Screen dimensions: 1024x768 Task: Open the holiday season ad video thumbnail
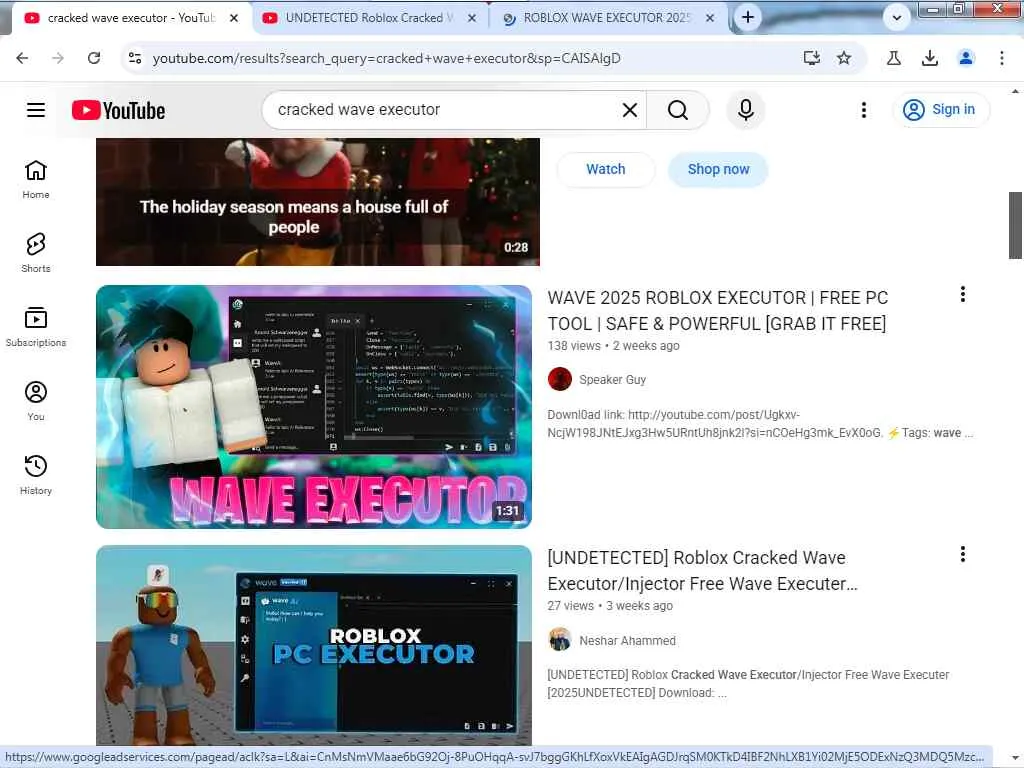tap(317, 202)
